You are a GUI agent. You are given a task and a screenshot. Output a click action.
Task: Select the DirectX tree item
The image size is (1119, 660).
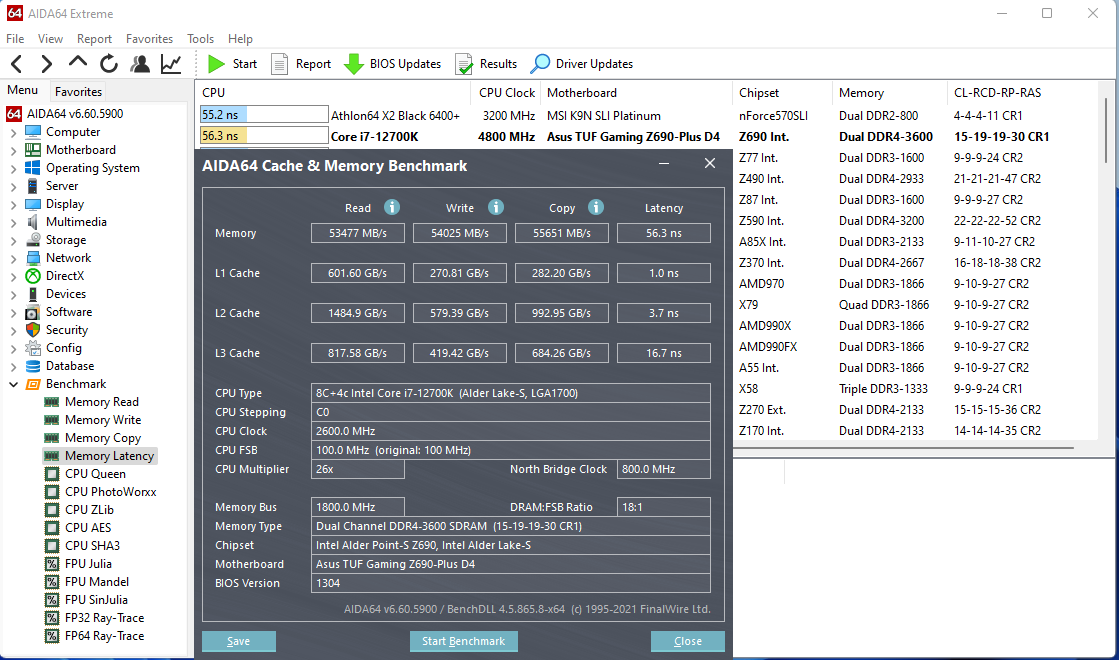tap(65, 275)
